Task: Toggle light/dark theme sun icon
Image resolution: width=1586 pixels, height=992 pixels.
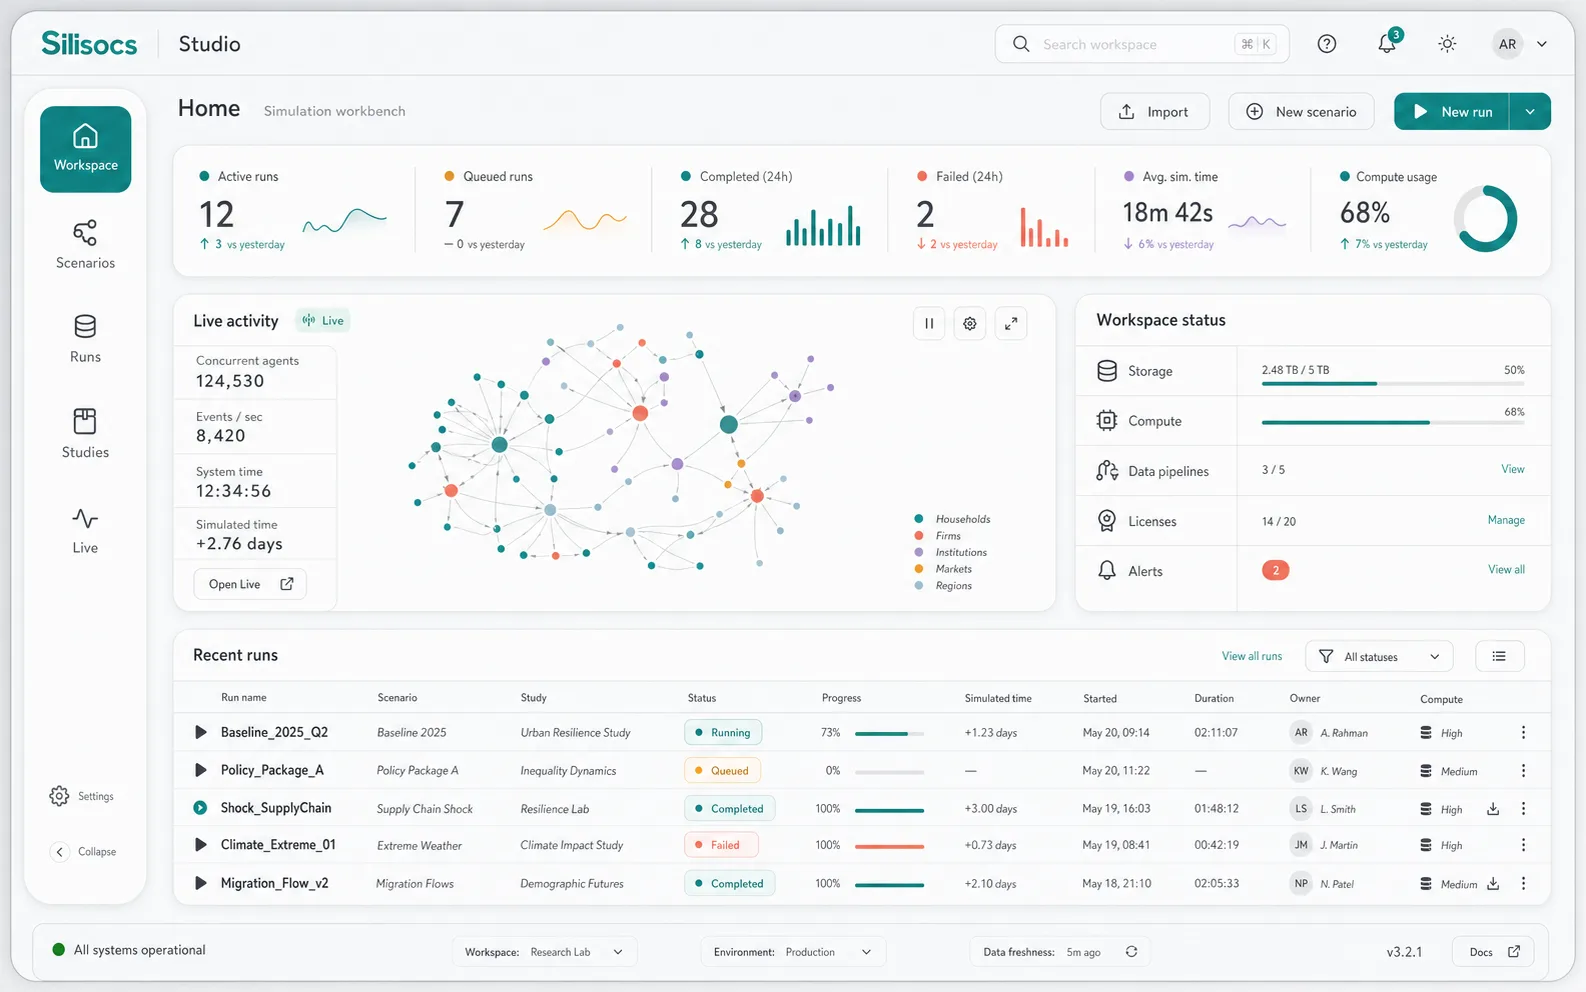Action: pyautogui.click(x=1447, y=44)
